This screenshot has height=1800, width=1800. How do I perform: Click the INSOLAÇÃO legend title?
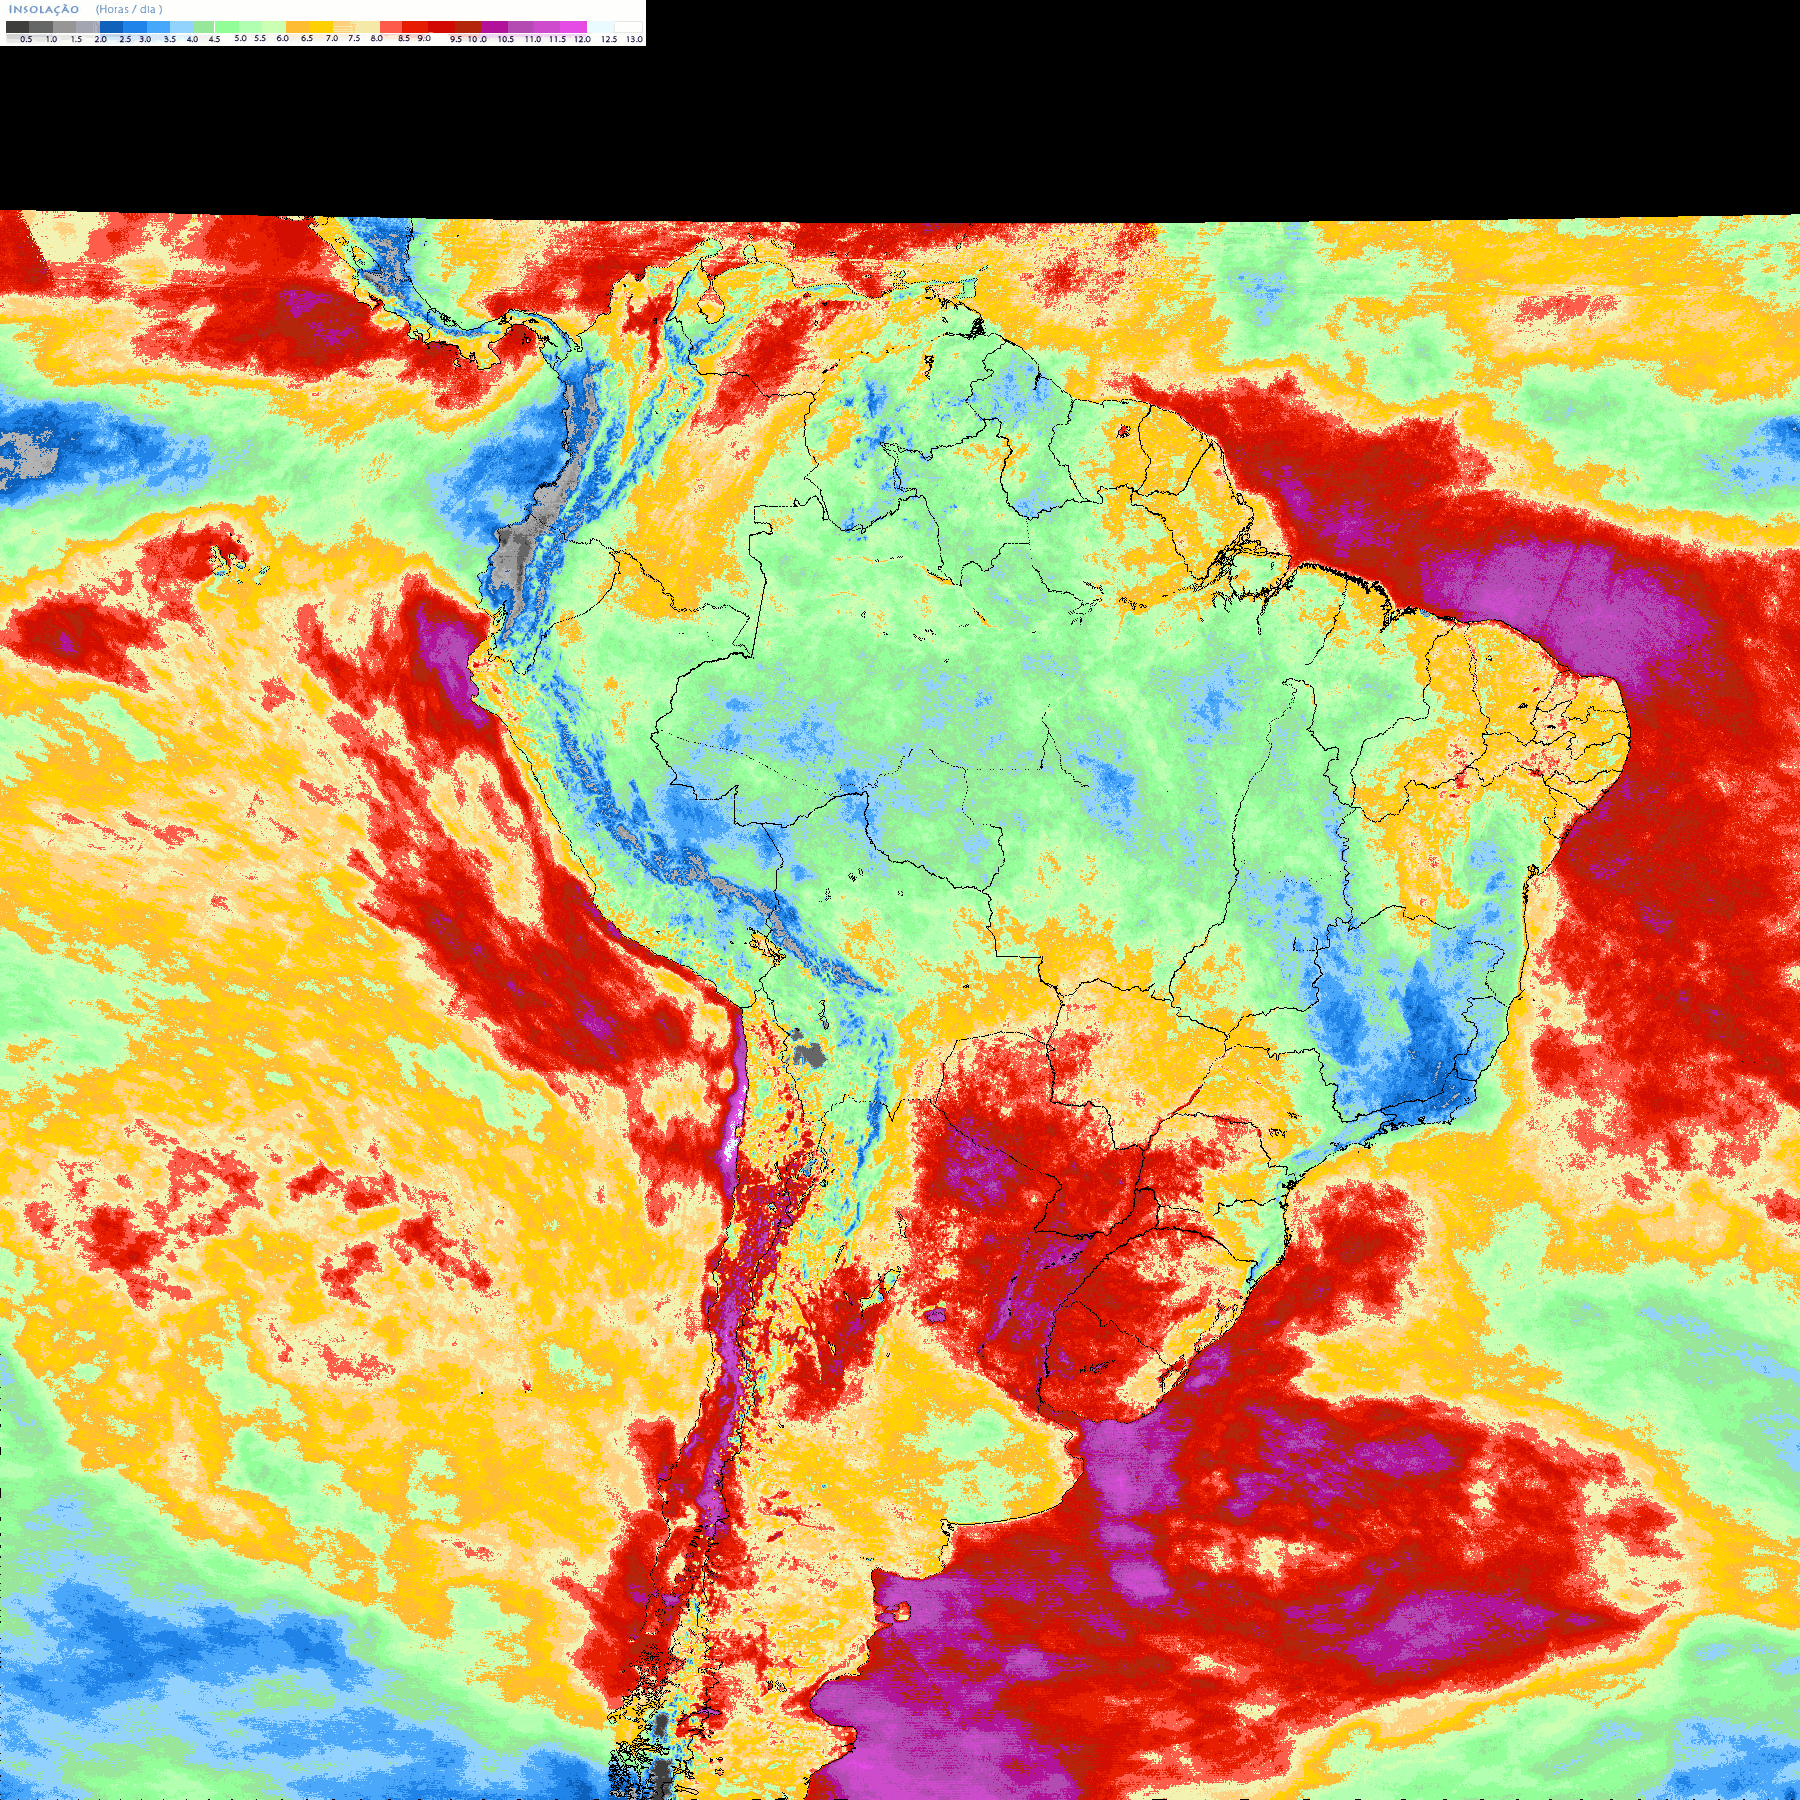click(44, 9)
